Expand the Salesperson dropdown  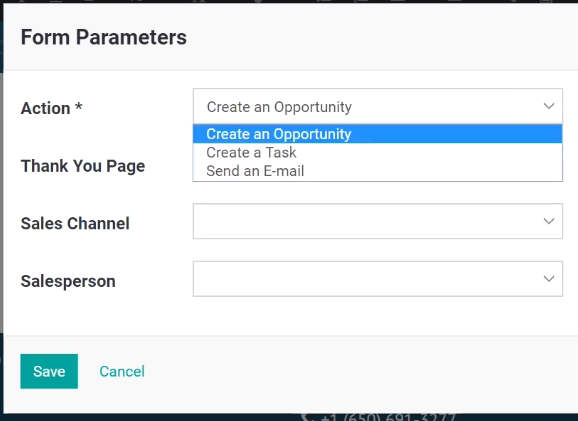pos(378,279)
